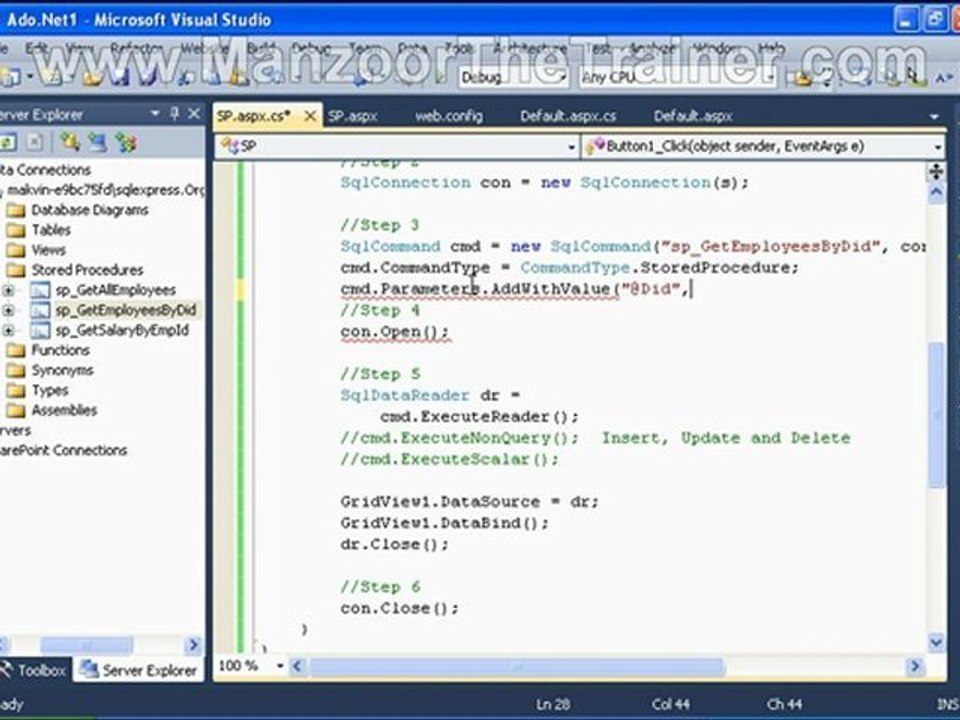Open the Build menu
The height and width of the screenshot is (720, 960).
coord(261,48)
